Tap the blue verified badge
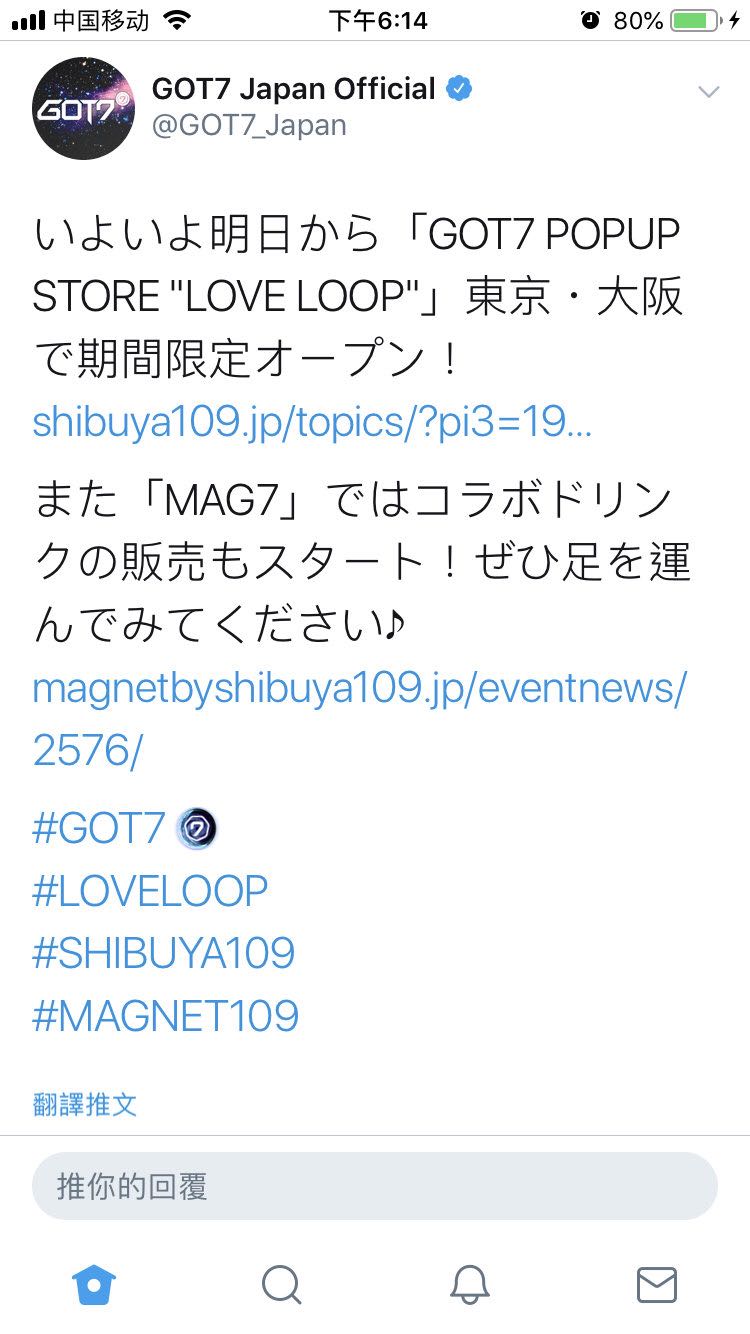The image size is (750, 1334). pos(458,89)
